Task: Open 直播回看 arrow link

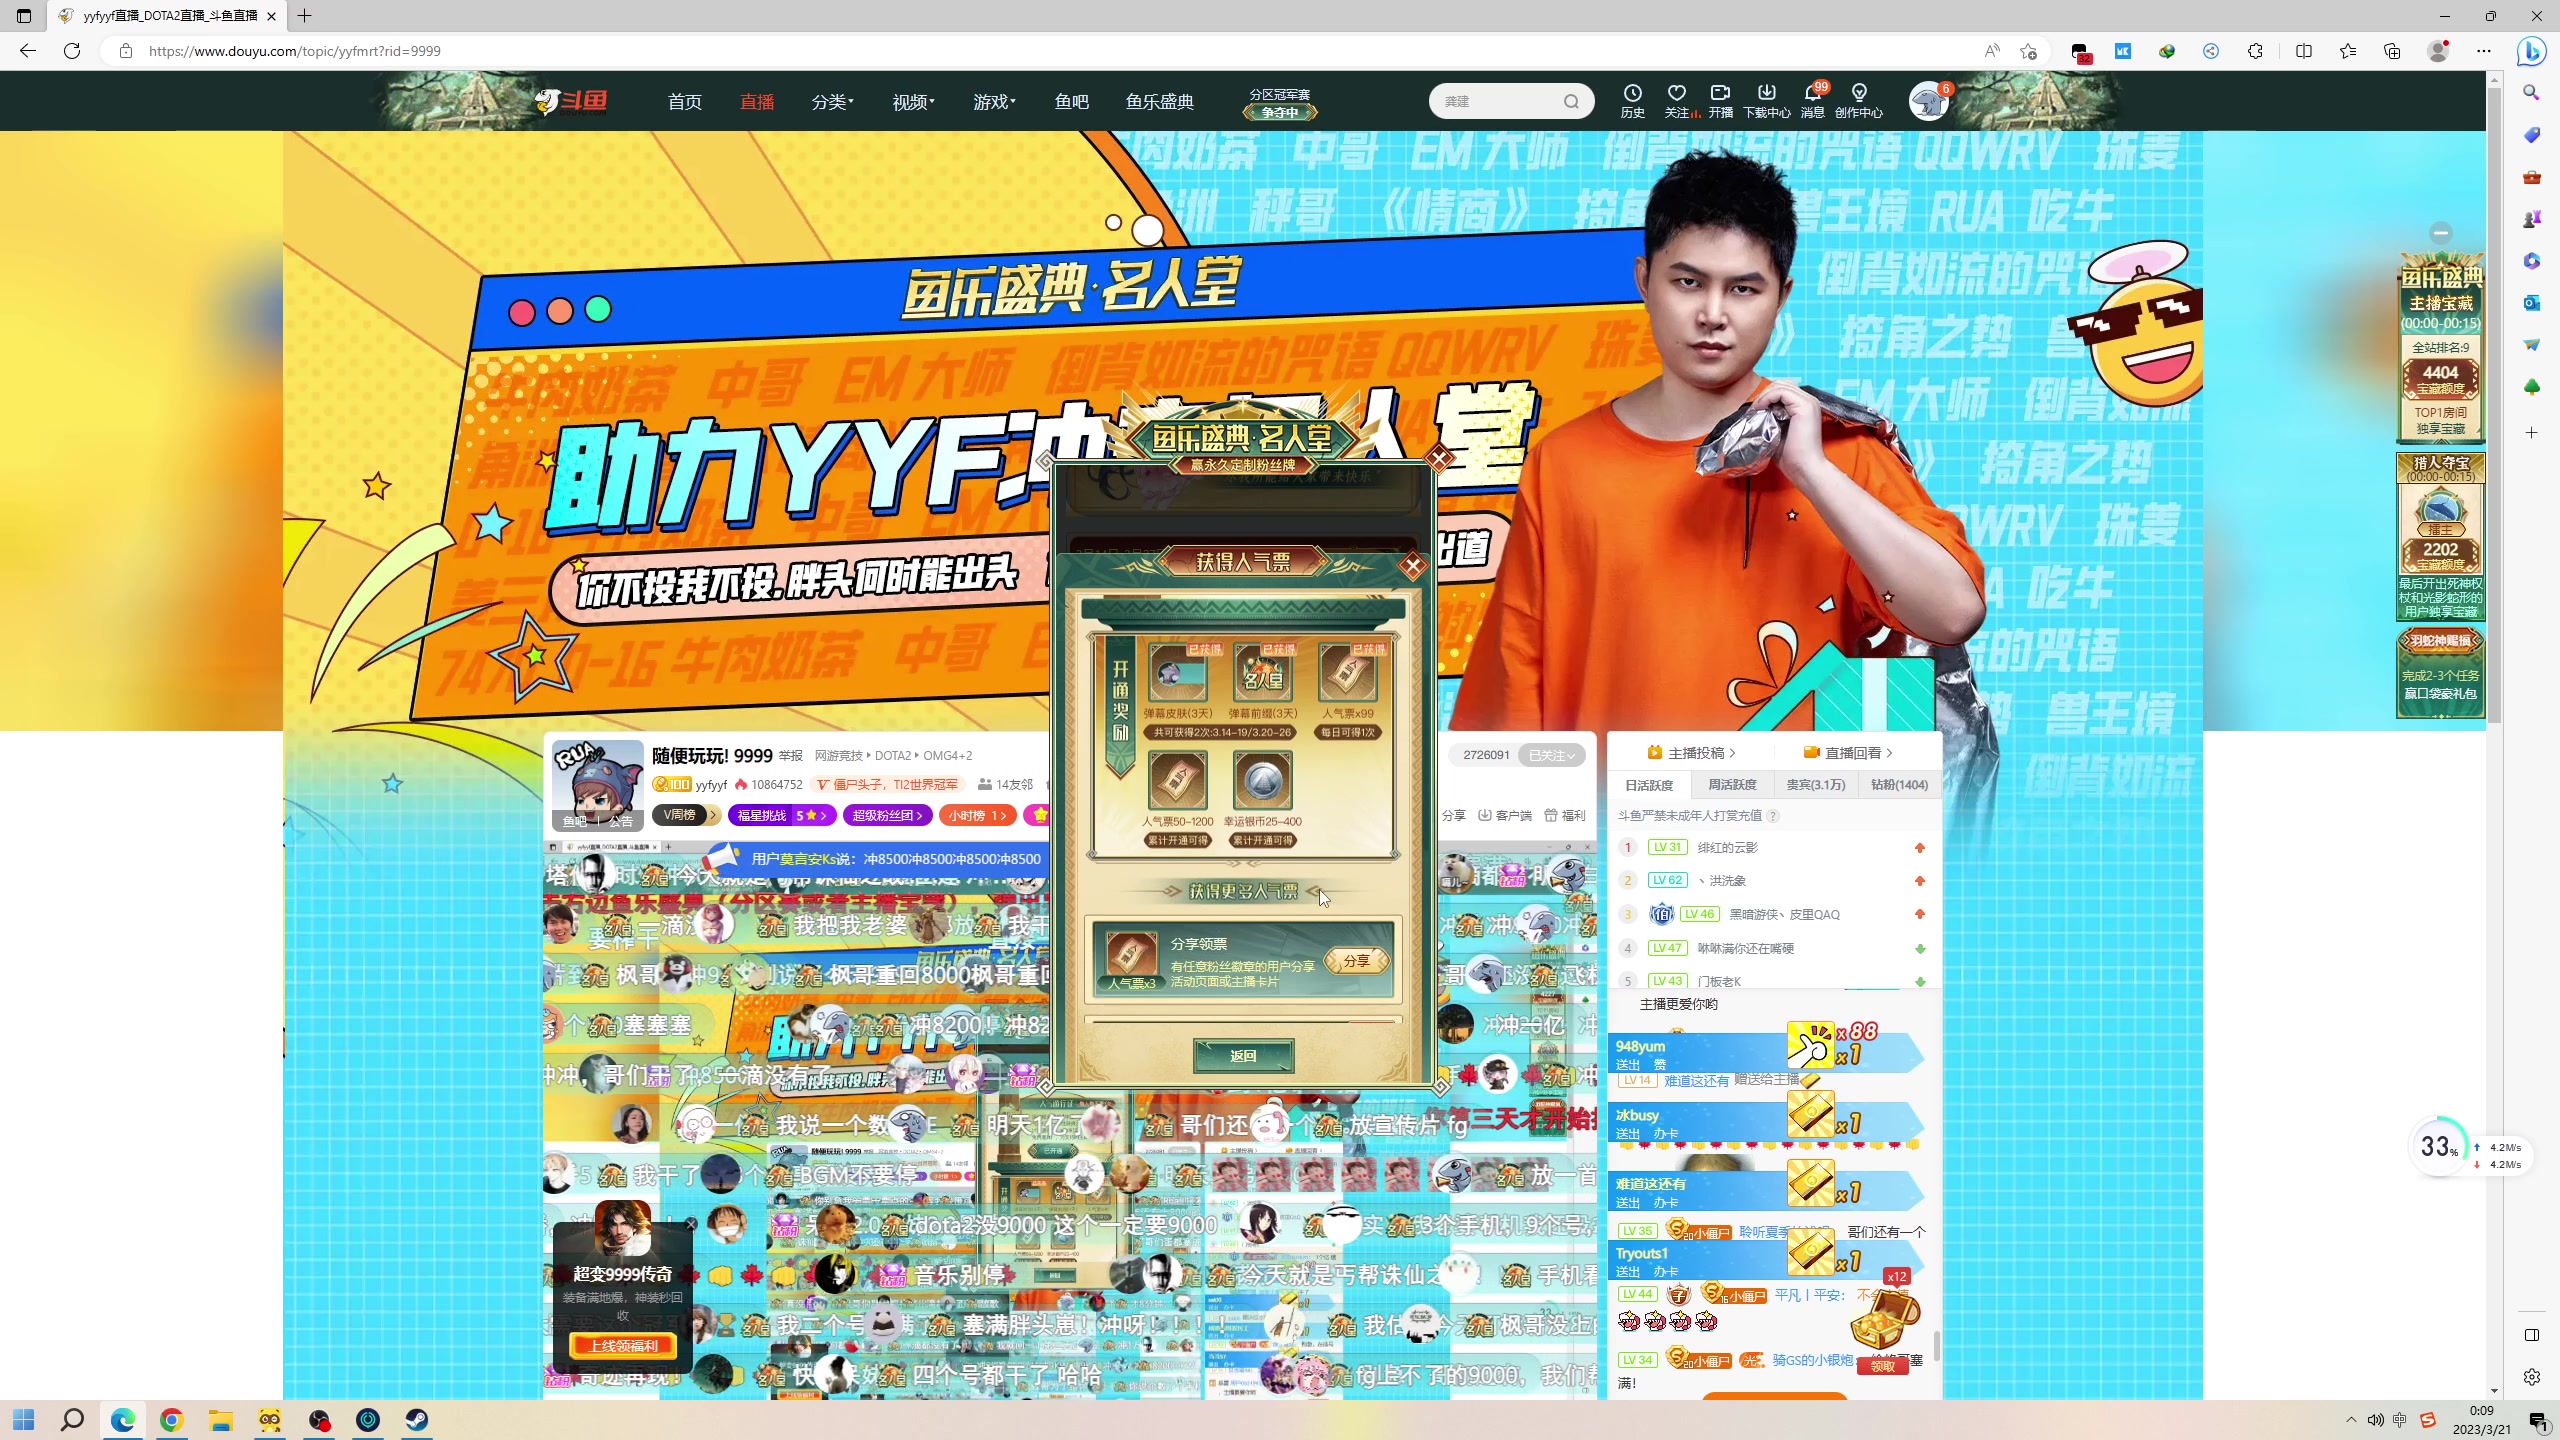Action: coord(1848,752)
